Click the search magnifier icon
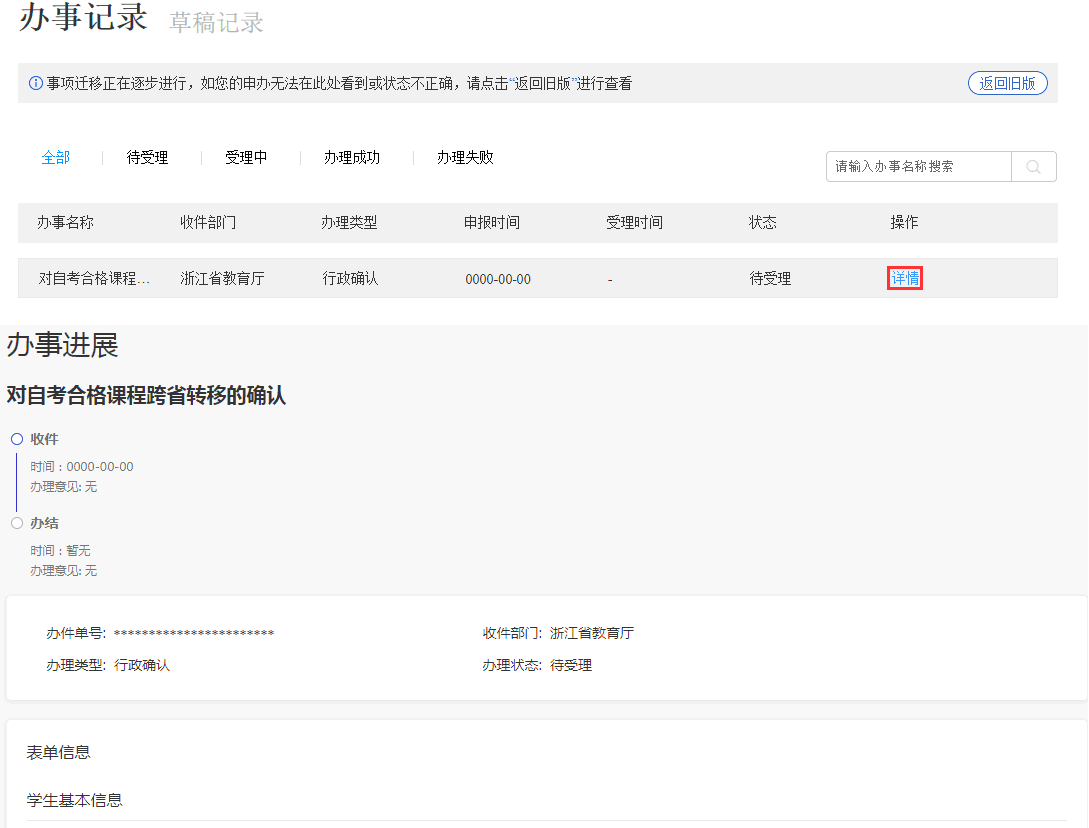1089x828 pixels. point(1033,166)
